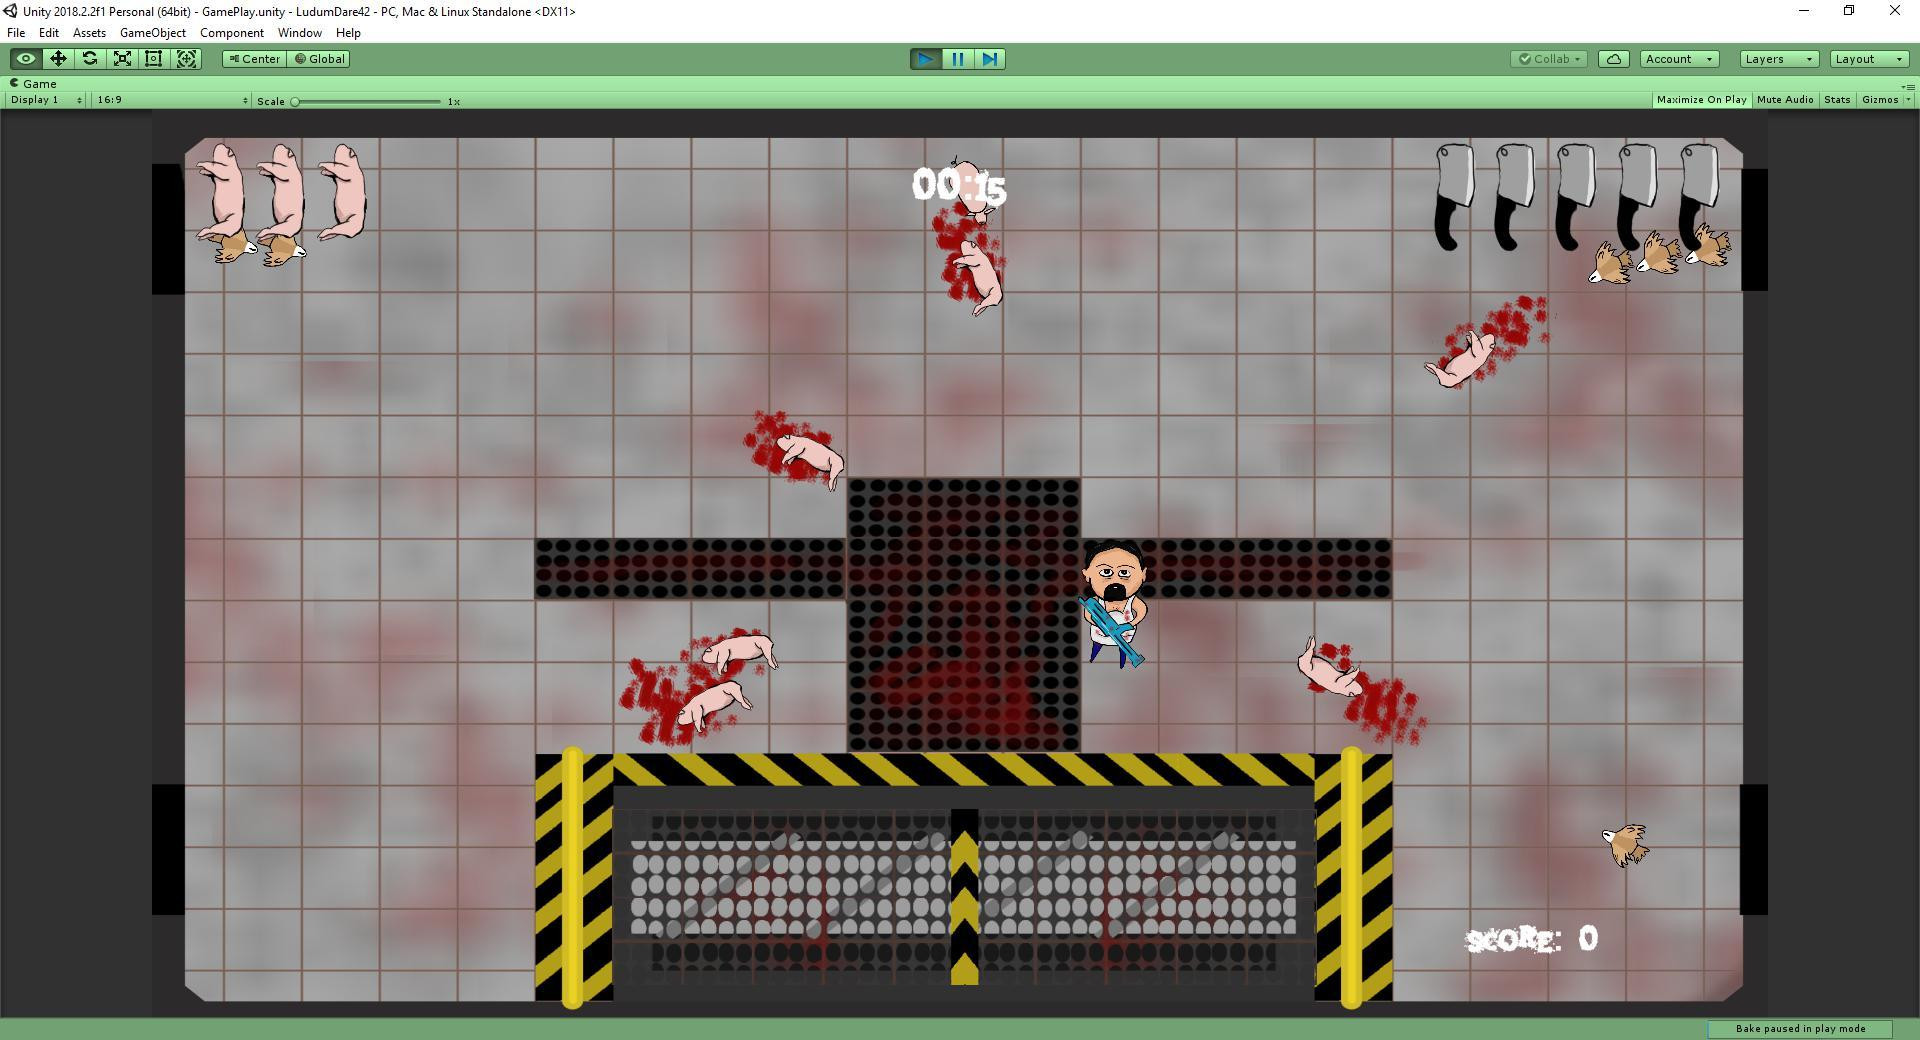Toggle the Stats overlay
The image size is (1920, 1040).
(1837, 100)
